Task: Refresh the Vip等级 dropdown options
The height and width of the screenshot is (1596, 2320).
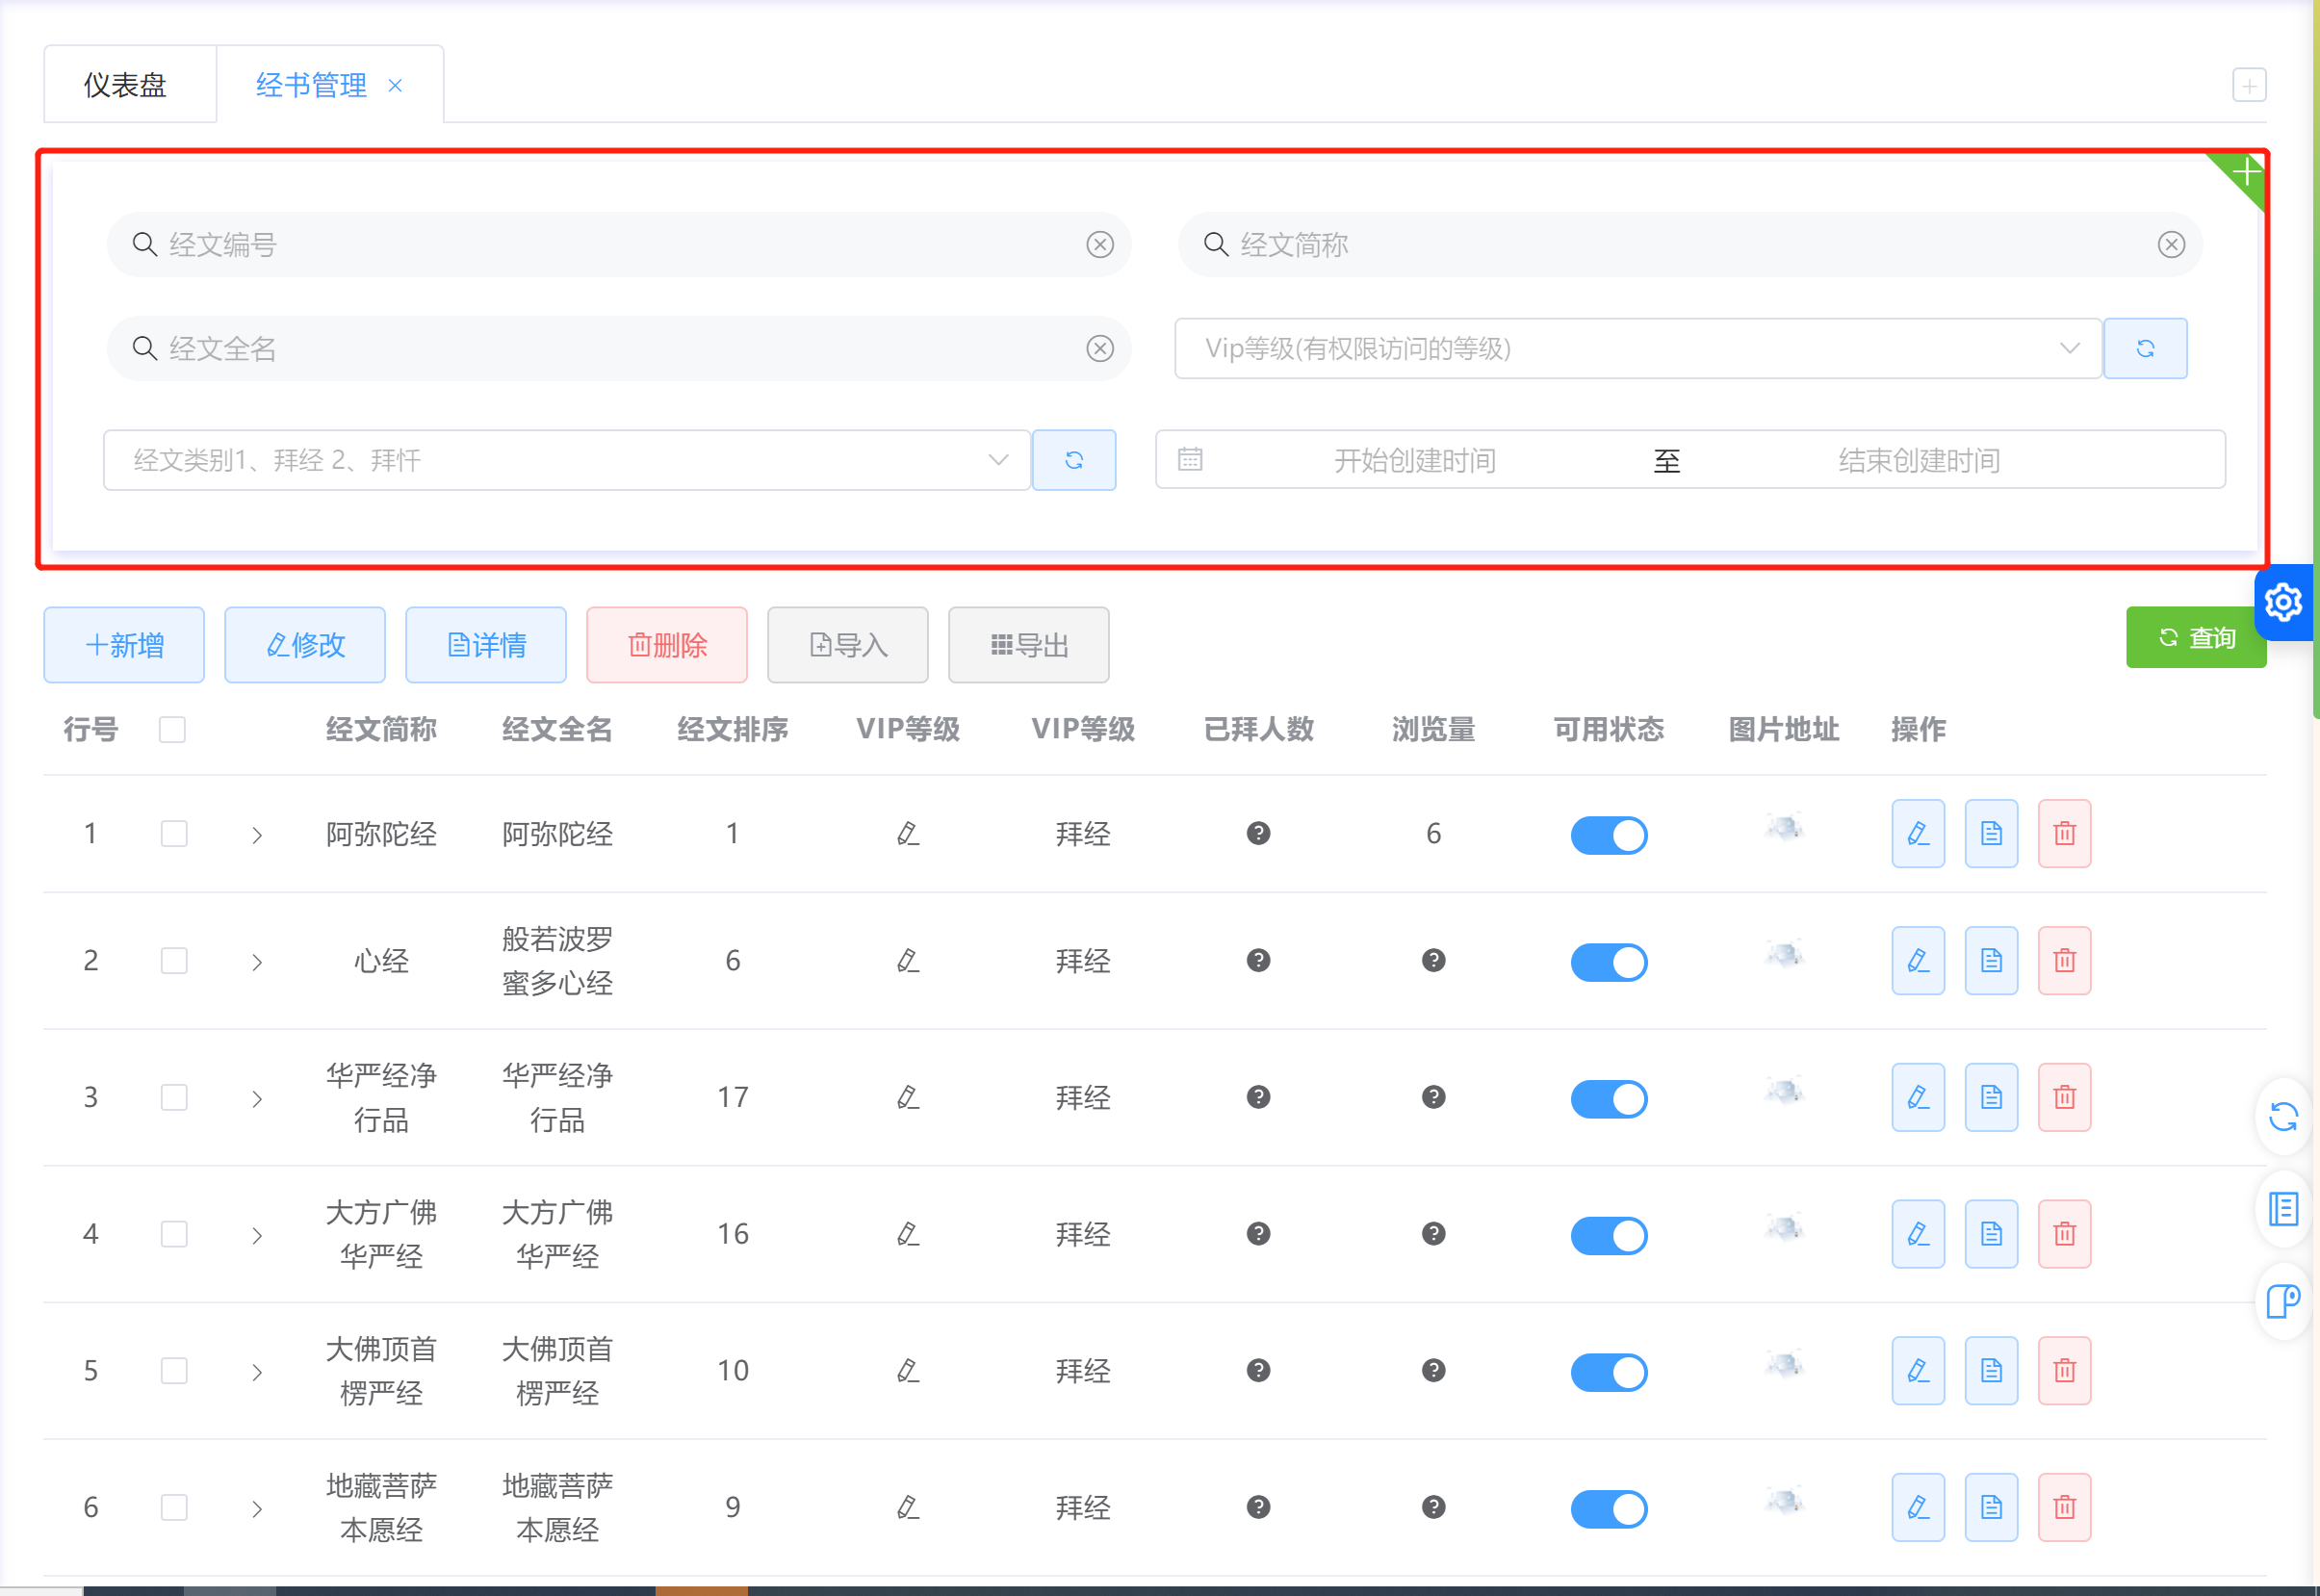Action: [2145, 348]
